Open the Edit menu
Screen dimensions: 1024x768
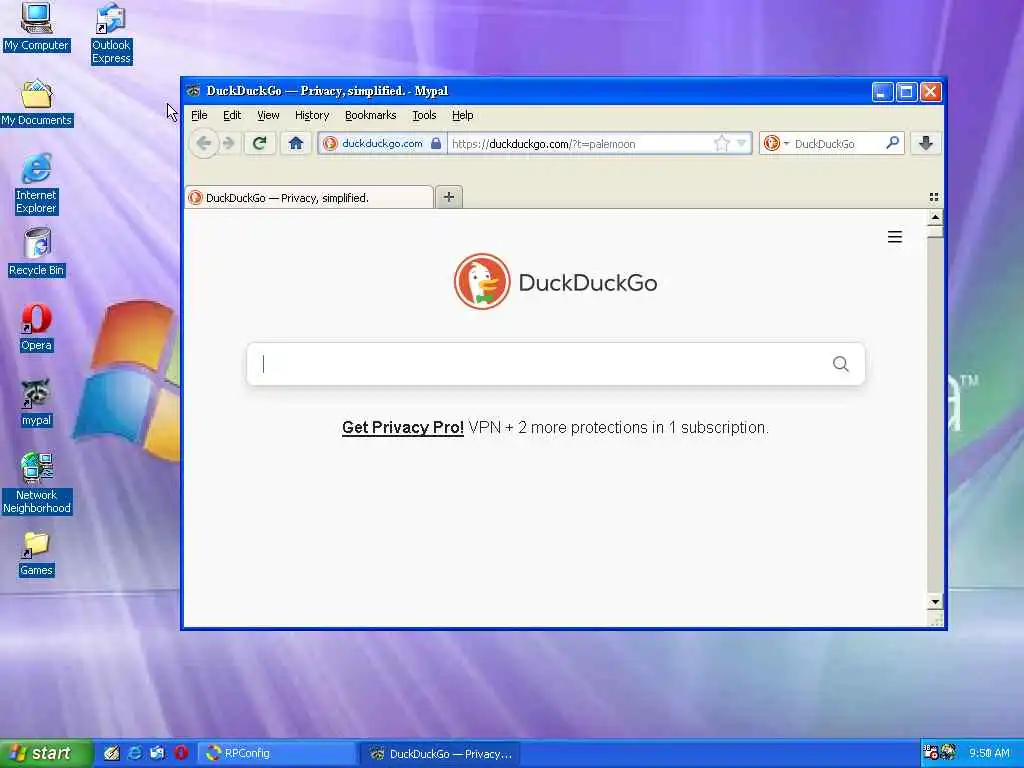coord(232,115)
